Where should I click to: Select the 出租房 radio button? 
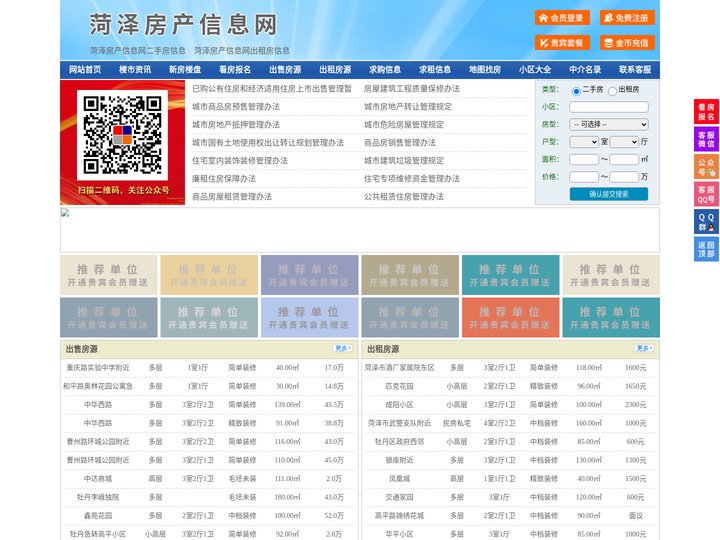click(x=612, y=91)
